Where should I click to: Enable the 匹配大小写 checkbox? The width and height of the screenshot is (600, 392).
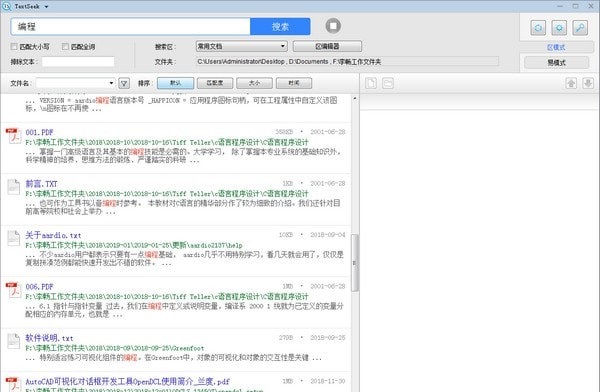(x=14, y=46)
